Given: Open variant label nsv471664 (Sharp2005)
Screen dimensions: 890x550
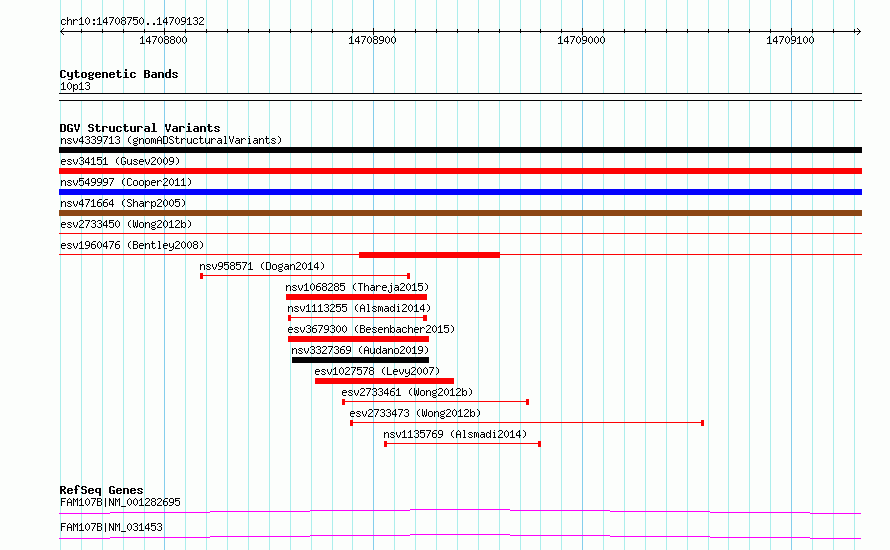Looking at the screenshot, I should point(123,203).
